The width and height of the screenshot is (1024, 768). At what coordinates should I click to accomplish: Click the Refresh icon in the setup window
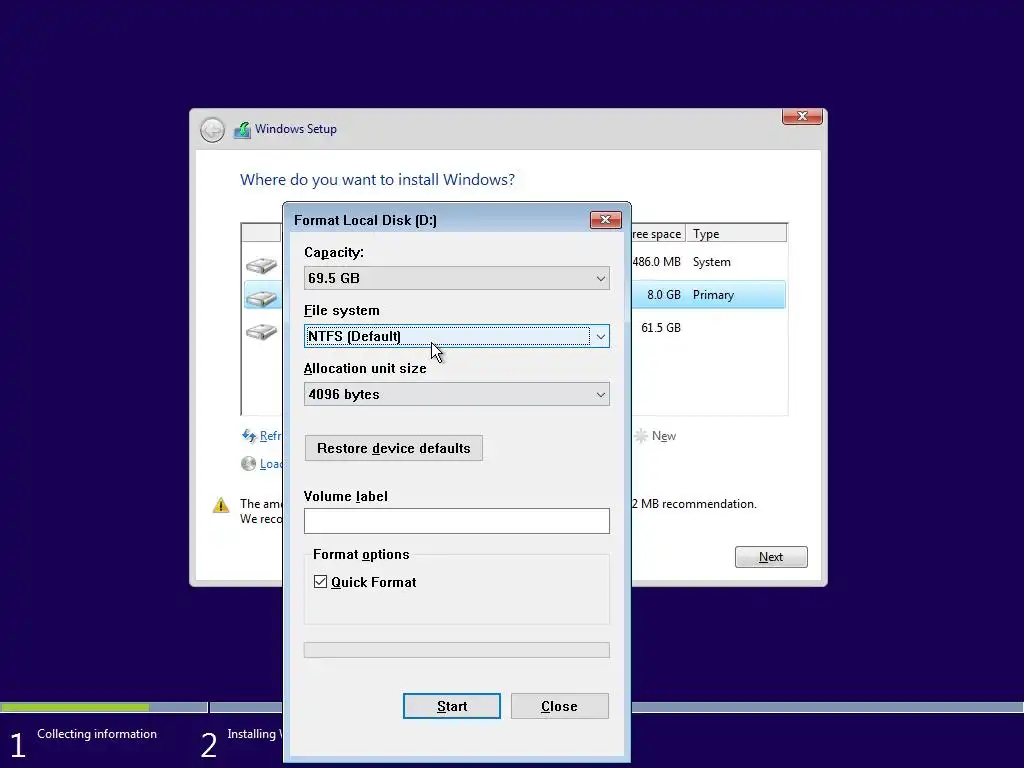pos(249,436)
